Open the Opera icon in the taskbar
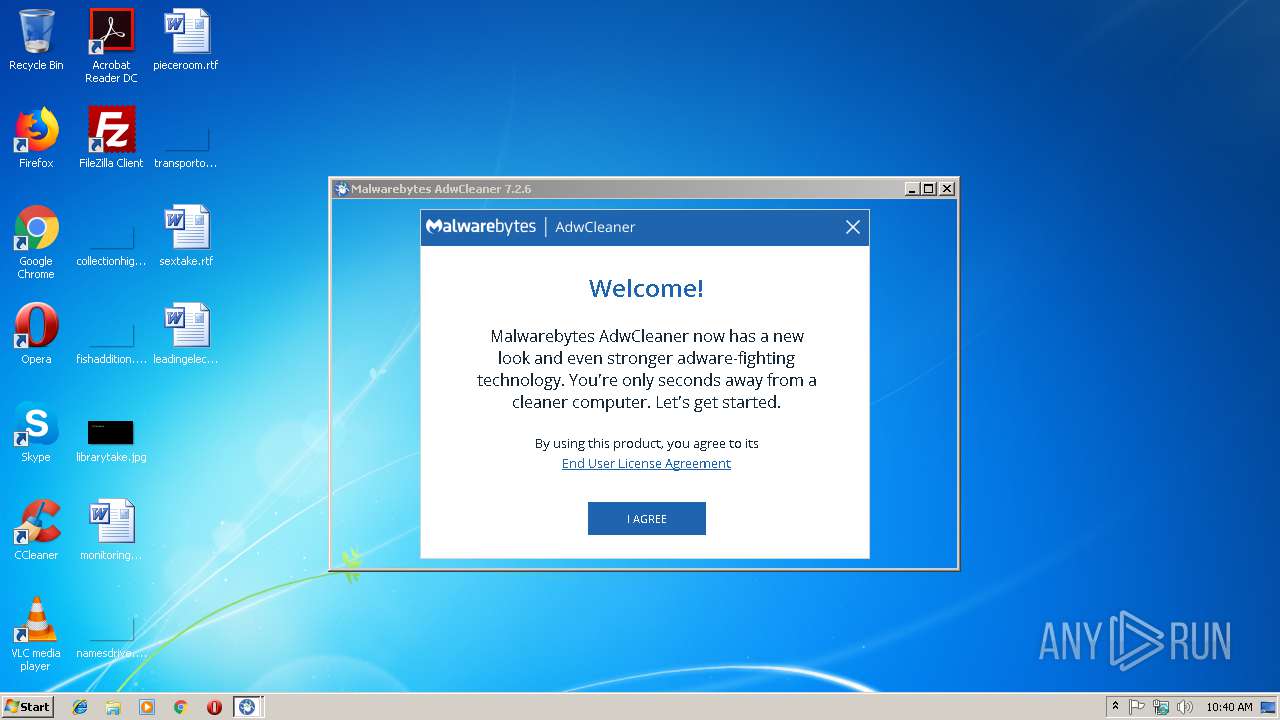 (x=214, y=706)
